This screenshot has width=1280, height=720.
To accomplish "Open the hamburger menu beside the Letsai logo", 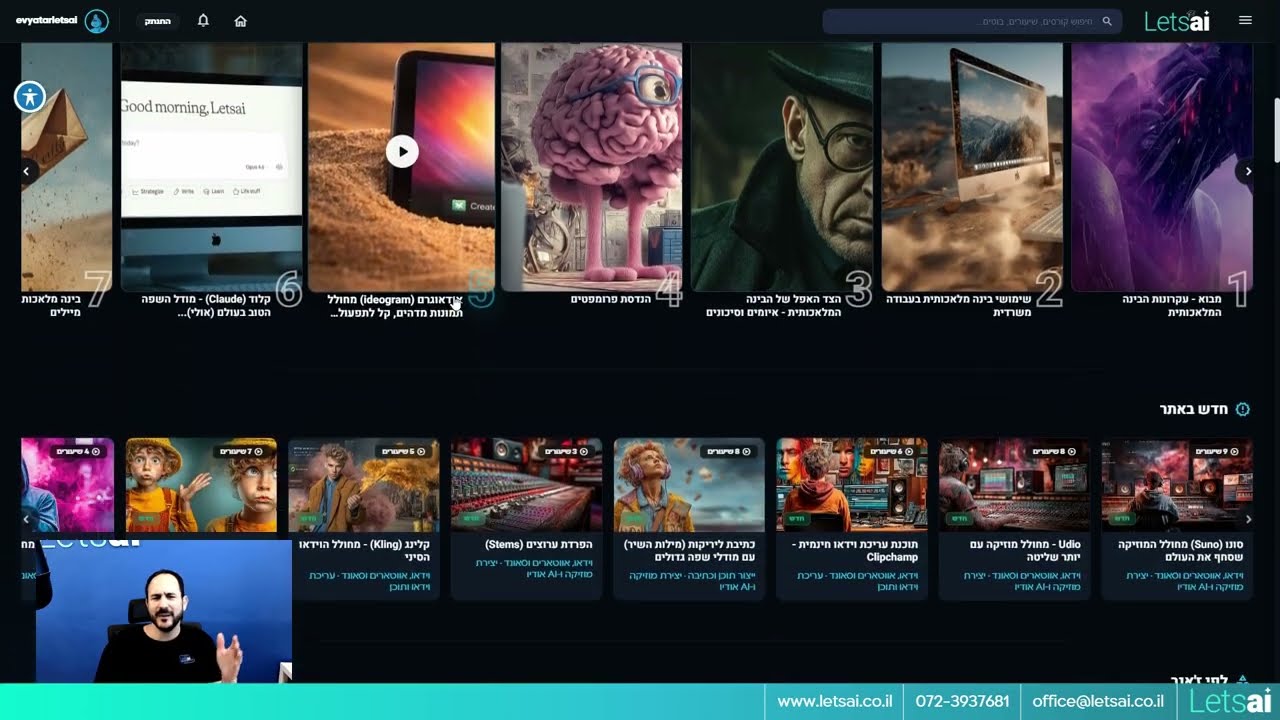I will tap(1245, 20).
